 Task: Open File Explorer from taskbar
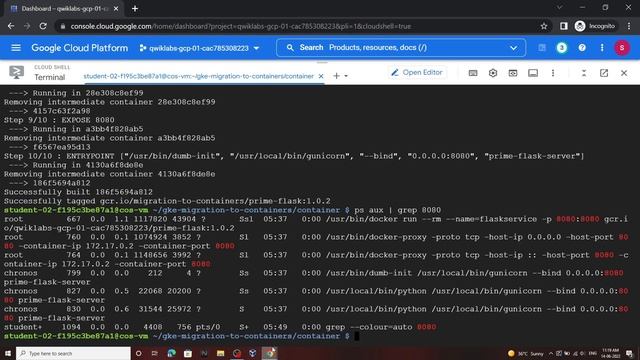coord(220,353)
